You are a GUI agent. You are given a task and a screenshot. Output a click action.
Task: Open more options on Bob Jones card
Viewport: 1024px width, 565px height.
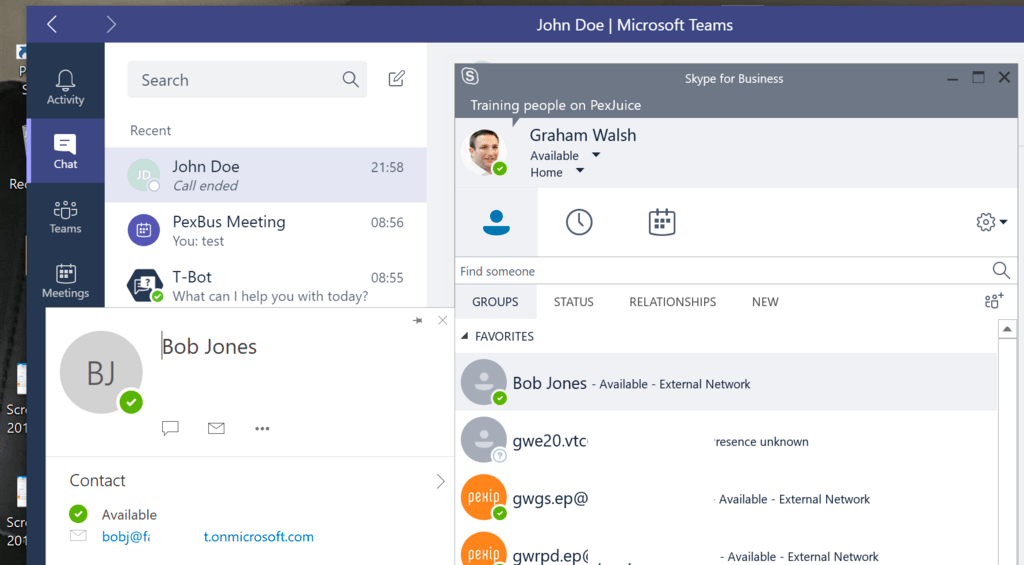pos(262,428)
